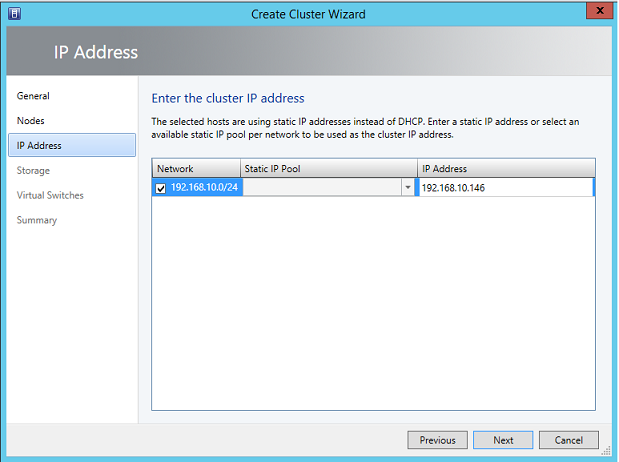Image resolution: width=619 pixels, height=462 pixels.
Task: Cancel the cluster wizard
Action: pos(568,440)
